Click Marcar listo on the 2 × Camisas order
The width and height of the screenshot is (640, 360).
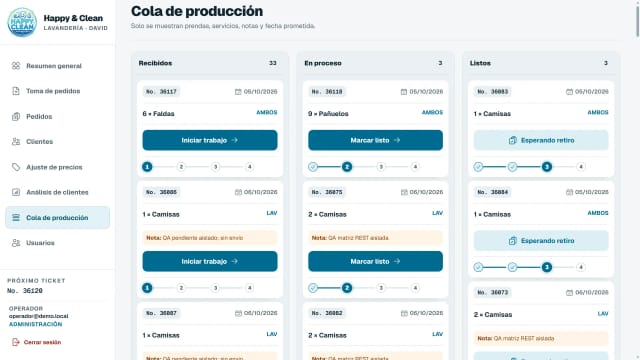click(x=376, y=261)
